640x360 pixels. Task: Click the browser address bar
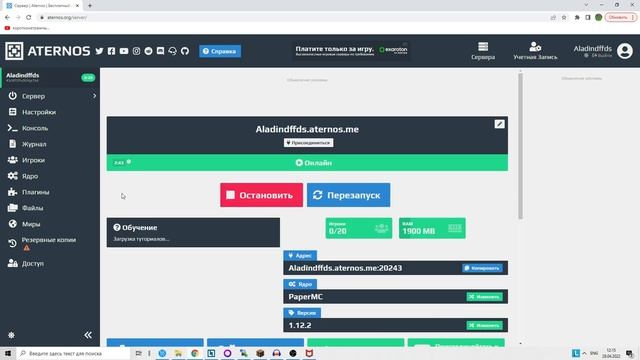click(x=294, y=18)
